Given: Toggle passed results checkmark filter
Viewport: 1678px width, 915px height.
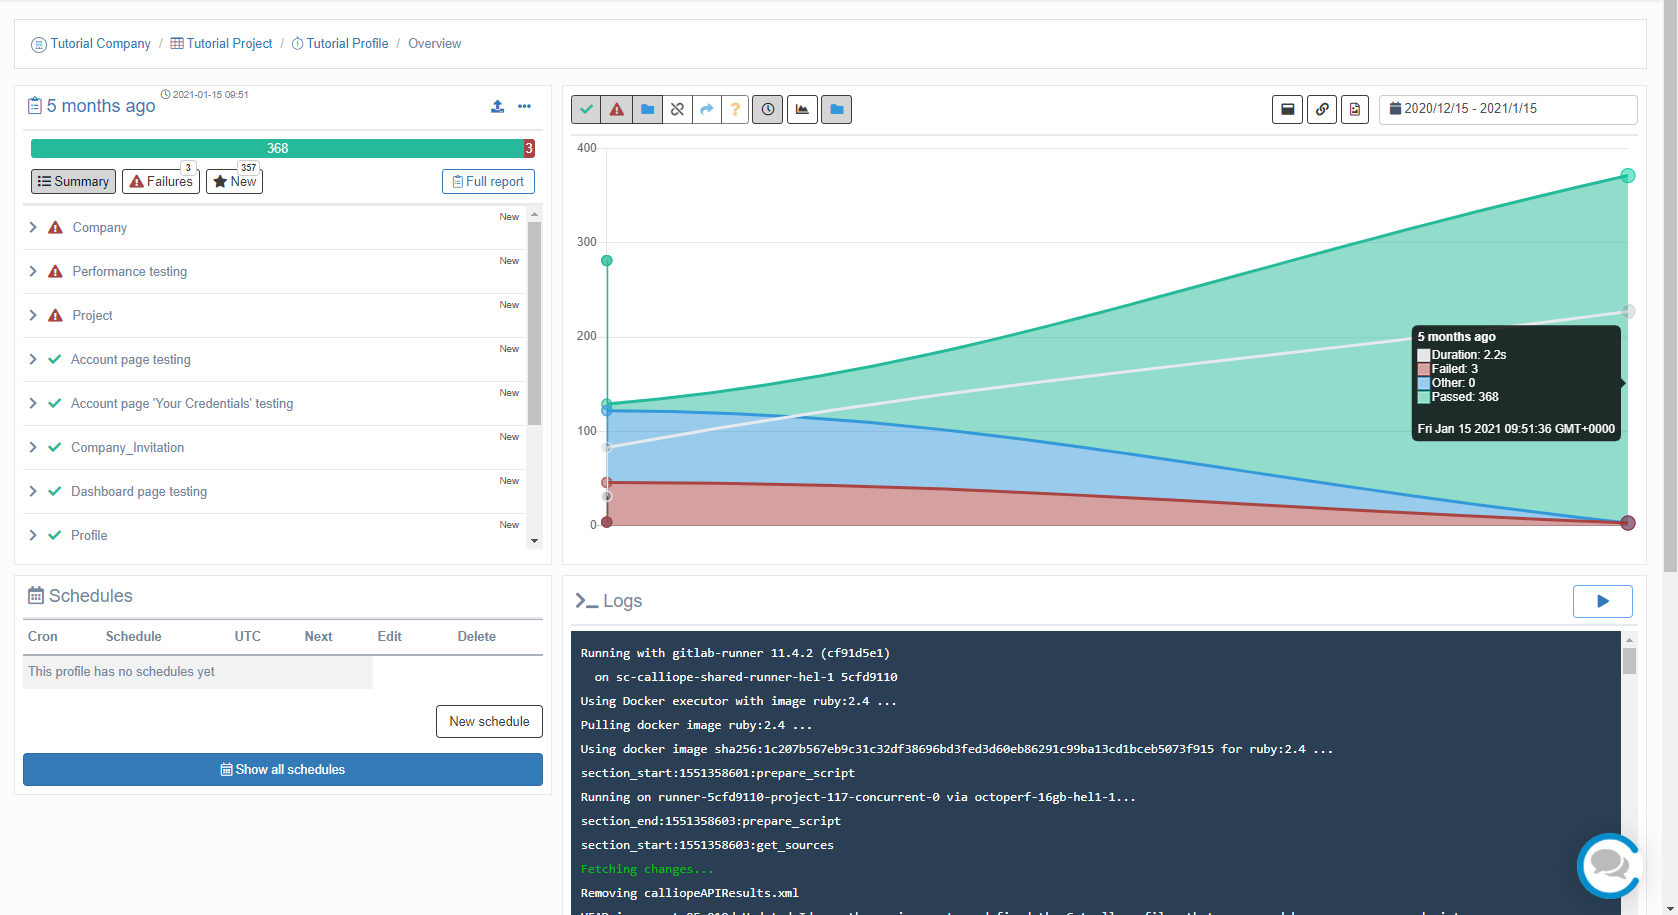Looking at the screenshot, I should [x=587, y=109].
